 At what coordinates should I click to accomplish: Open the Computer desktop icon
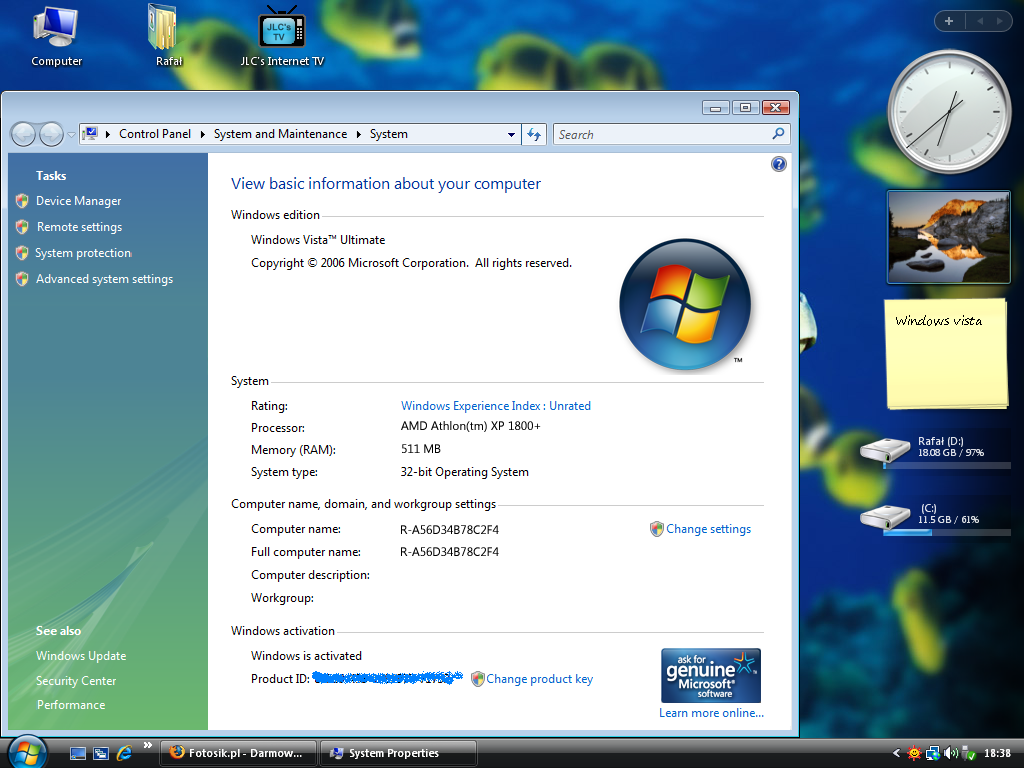tap(56, 37)
